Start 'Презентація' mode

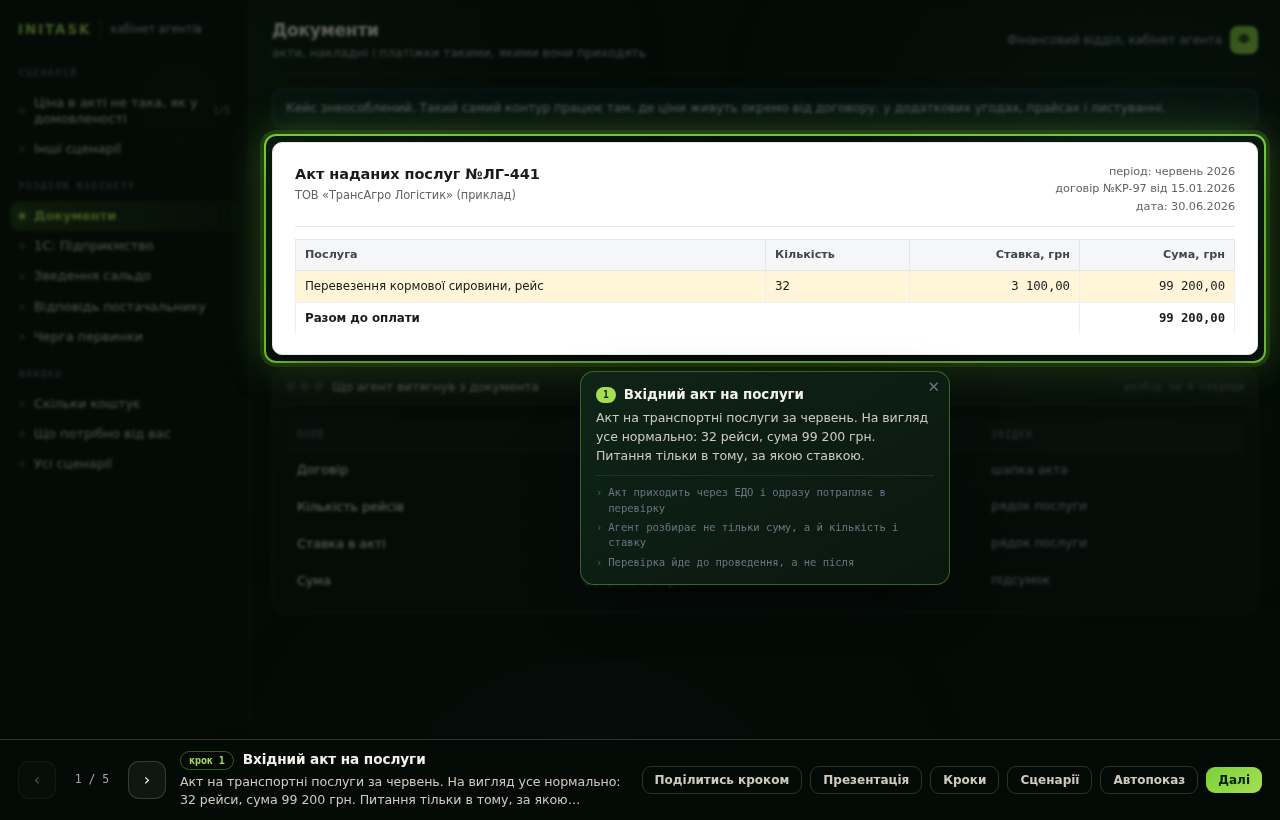[866, 780]
